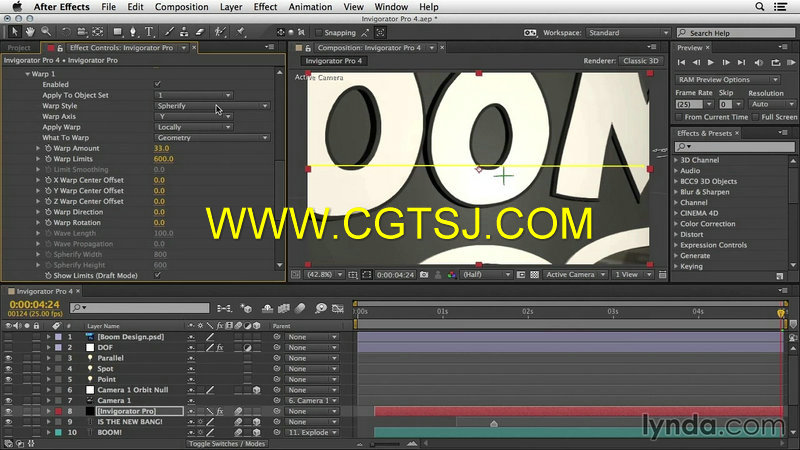
Task: Open the Warp Style Spherify dropdown
Action: [212, 106]
